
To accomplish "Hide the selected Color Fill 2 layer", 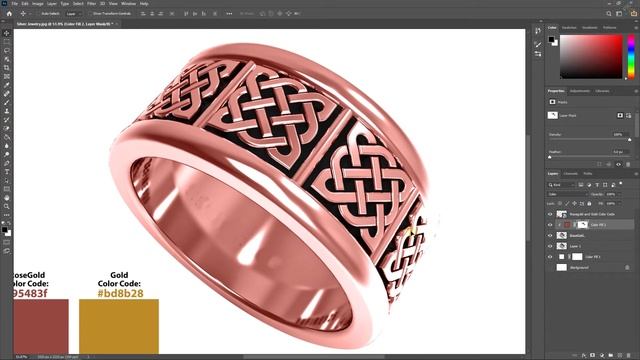I will tap(550, 225).
